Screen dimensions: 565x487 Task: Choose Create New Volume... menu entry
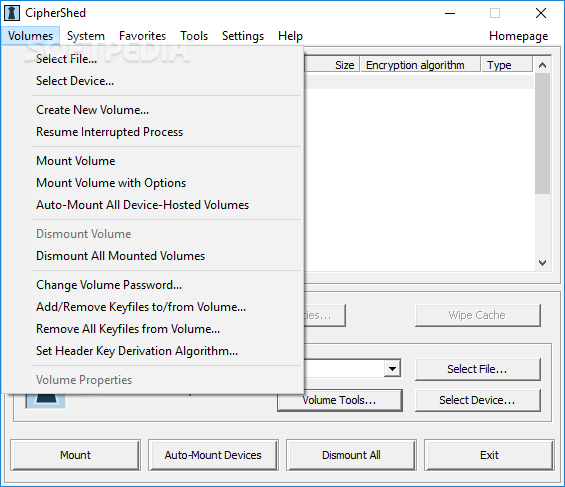click(x=152, y=110)
